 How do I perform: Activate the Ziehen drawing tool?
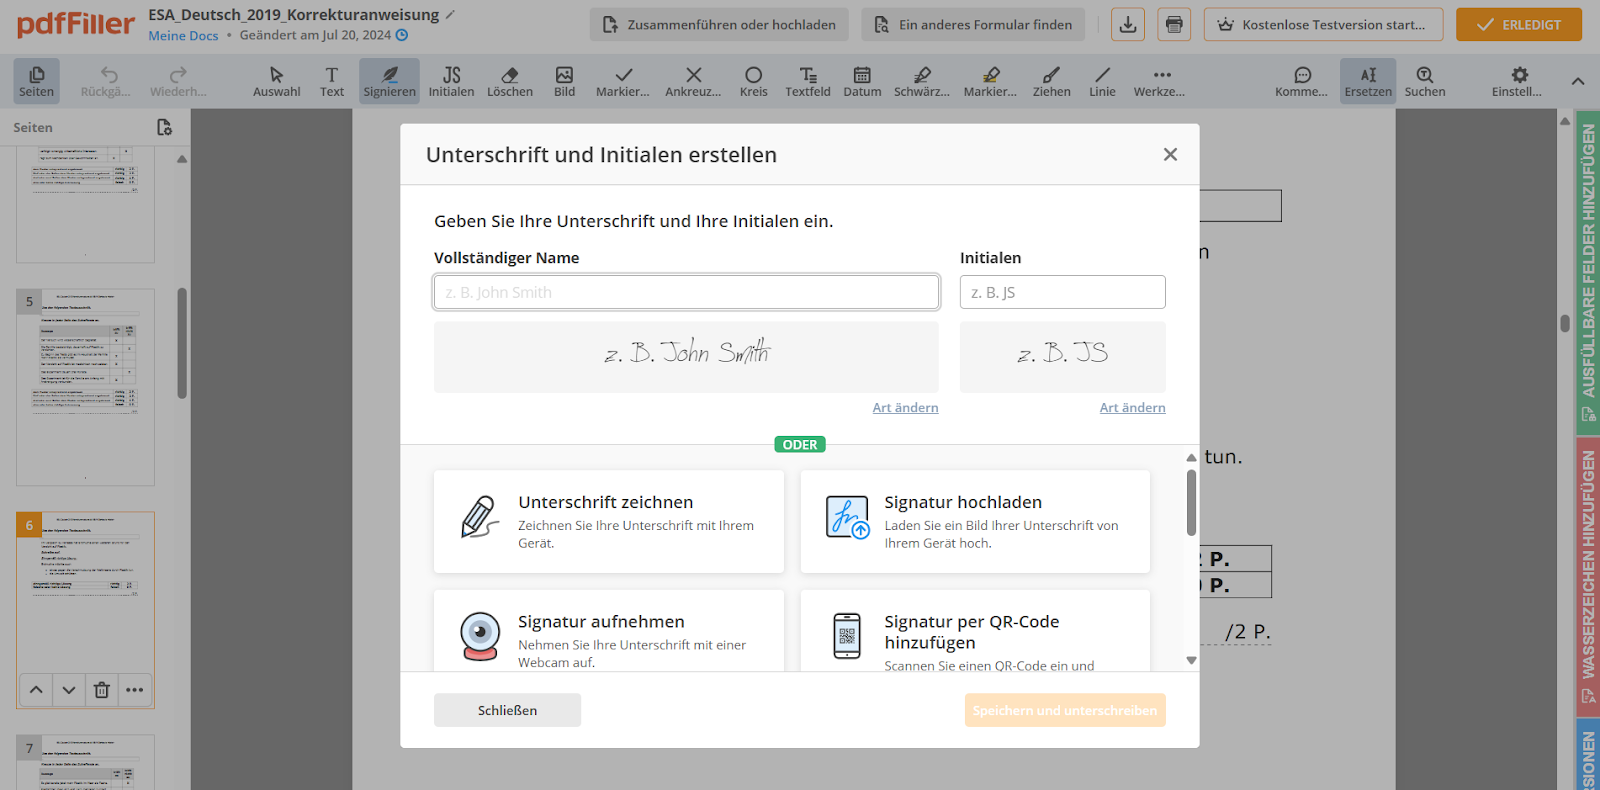(x=1051, y=82)
